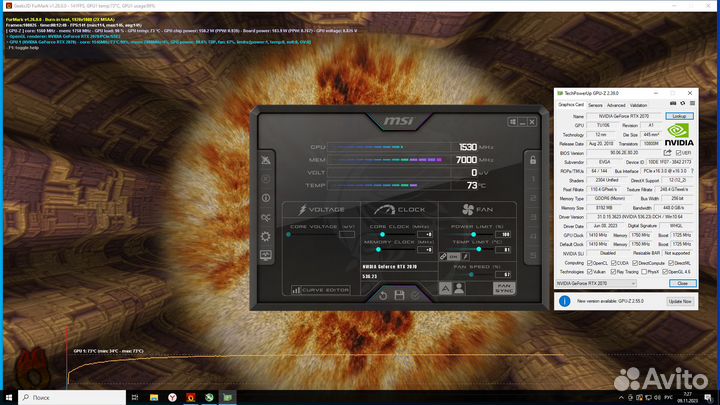Open the K-boost circle icon in Afterburner sidebar
This screenshot has width=720, height=405.
coord(266,179)
